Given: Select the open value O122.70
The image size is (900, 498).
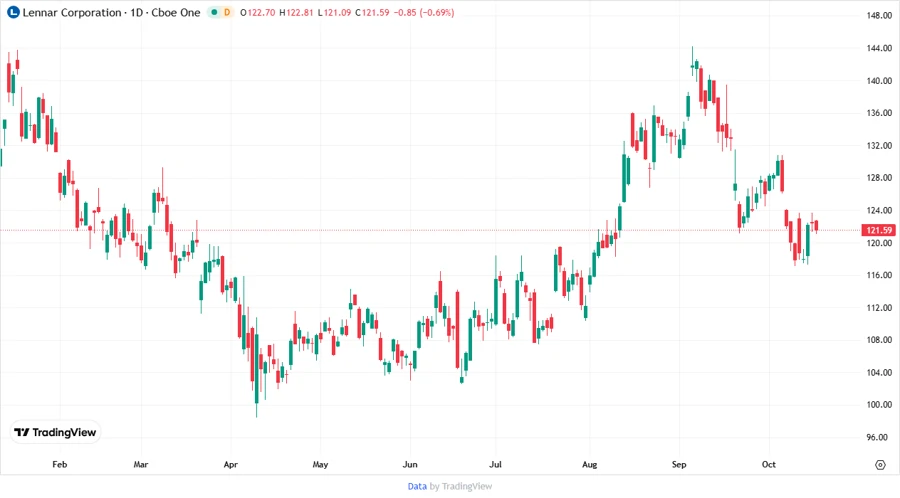Looking at the screenshot, I should [258, 12].
